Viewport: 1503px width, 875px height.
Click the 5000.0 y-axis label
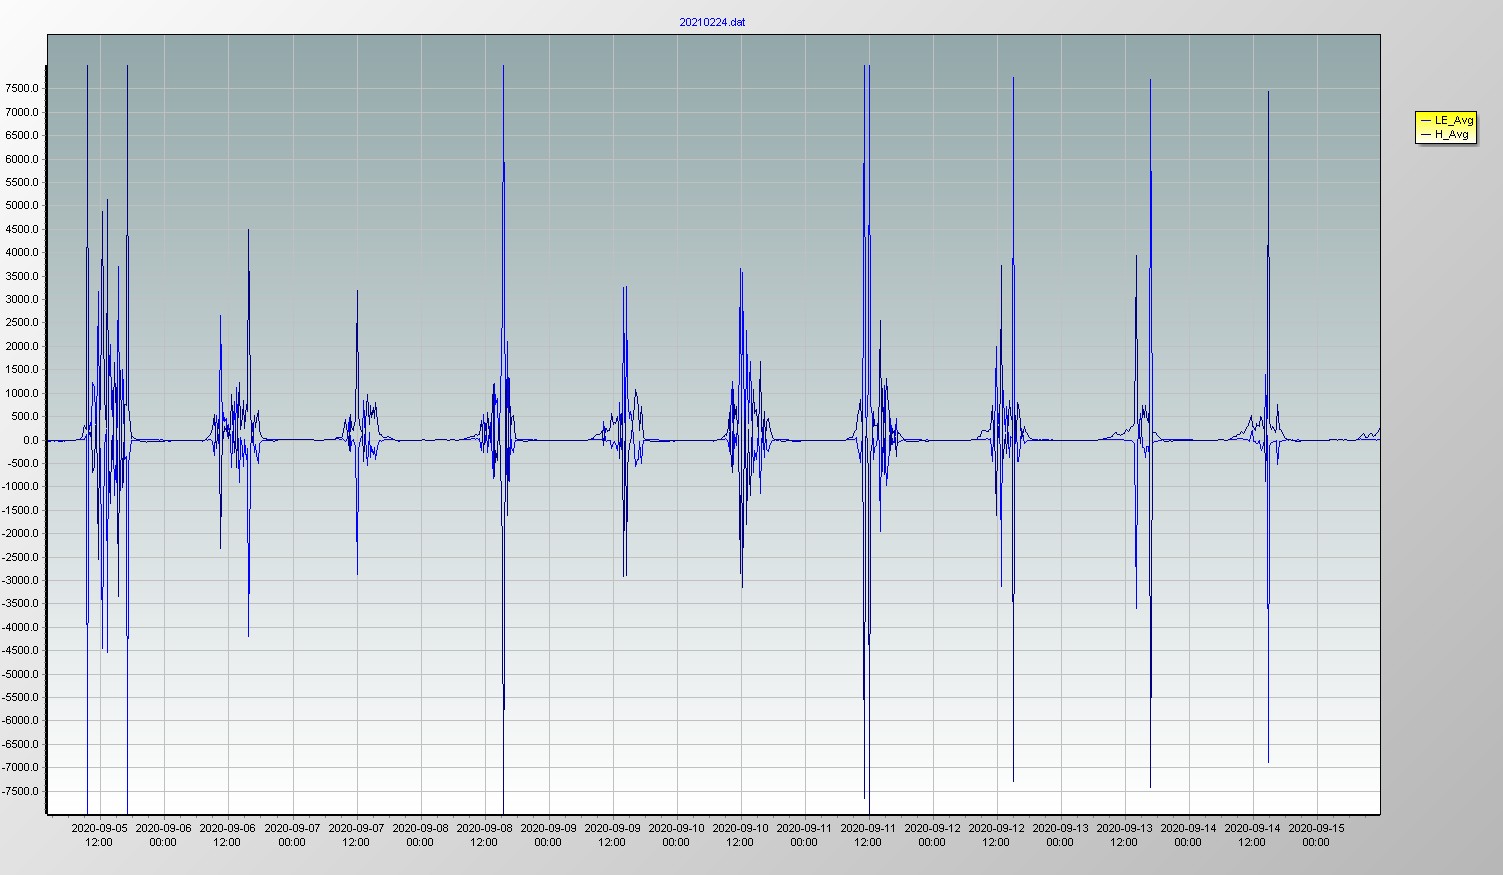[x=22, y=205]
